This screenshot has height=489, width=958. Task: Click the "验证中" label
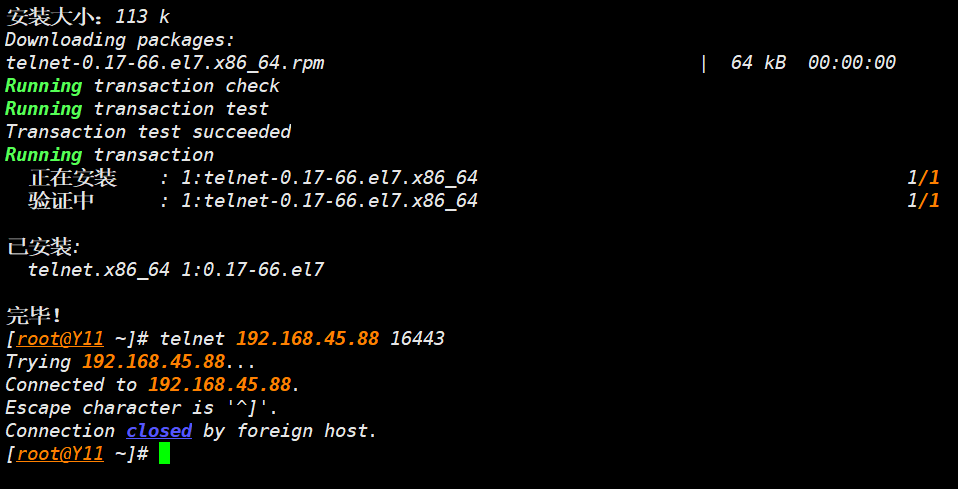[62, 201]
